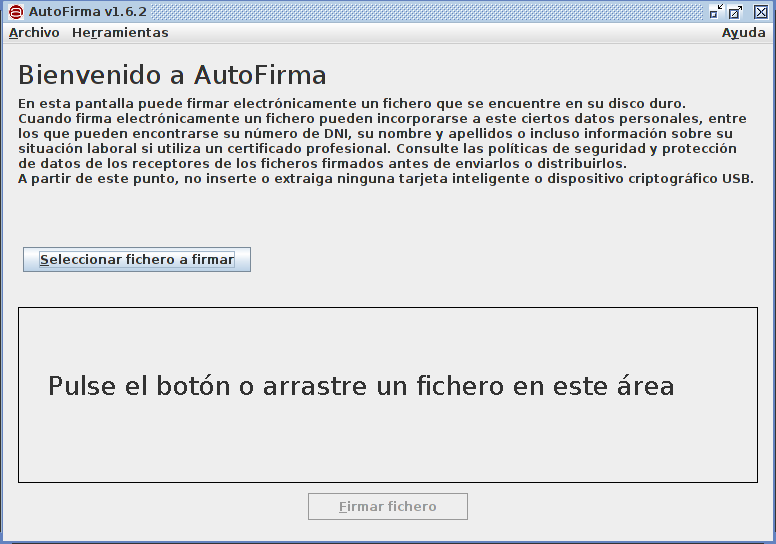776x544 pixels.
Task: Click the warning line starting 'A partir de este punto'
Action: [x=385, y=179]
